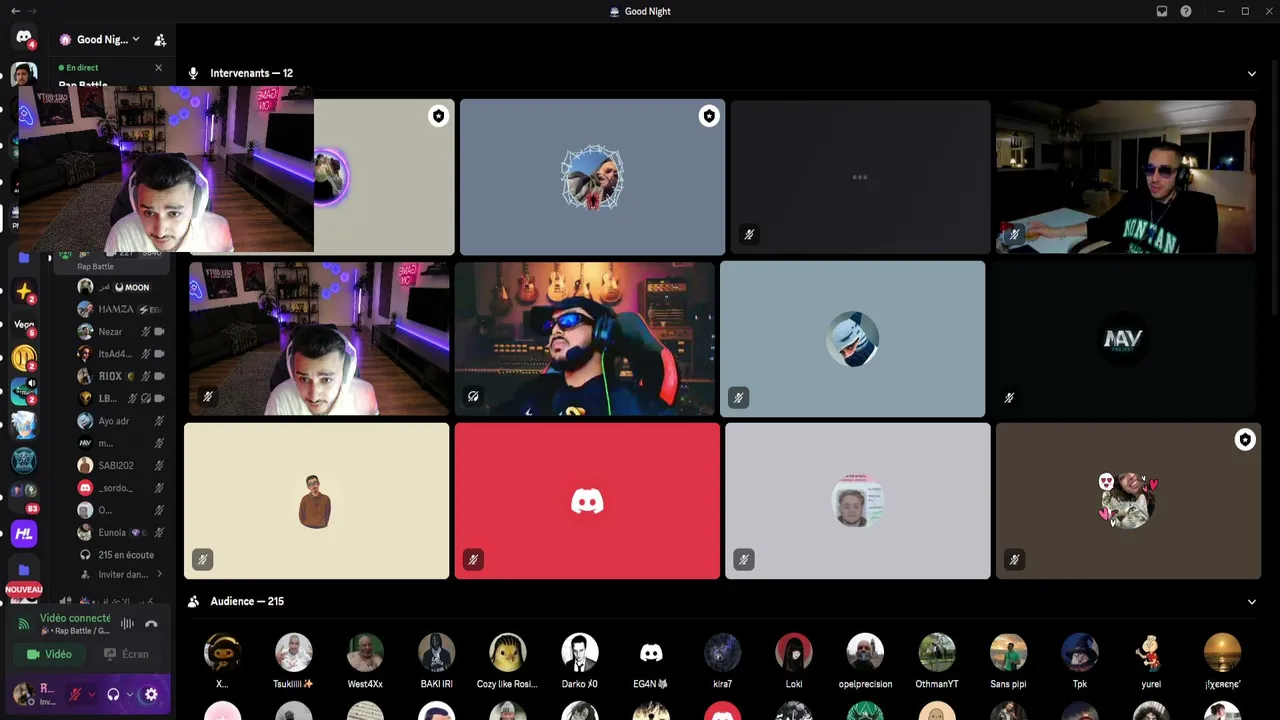1280x720 pixels.
Task: Open the microphone options arrow
Action: point(91,694)
